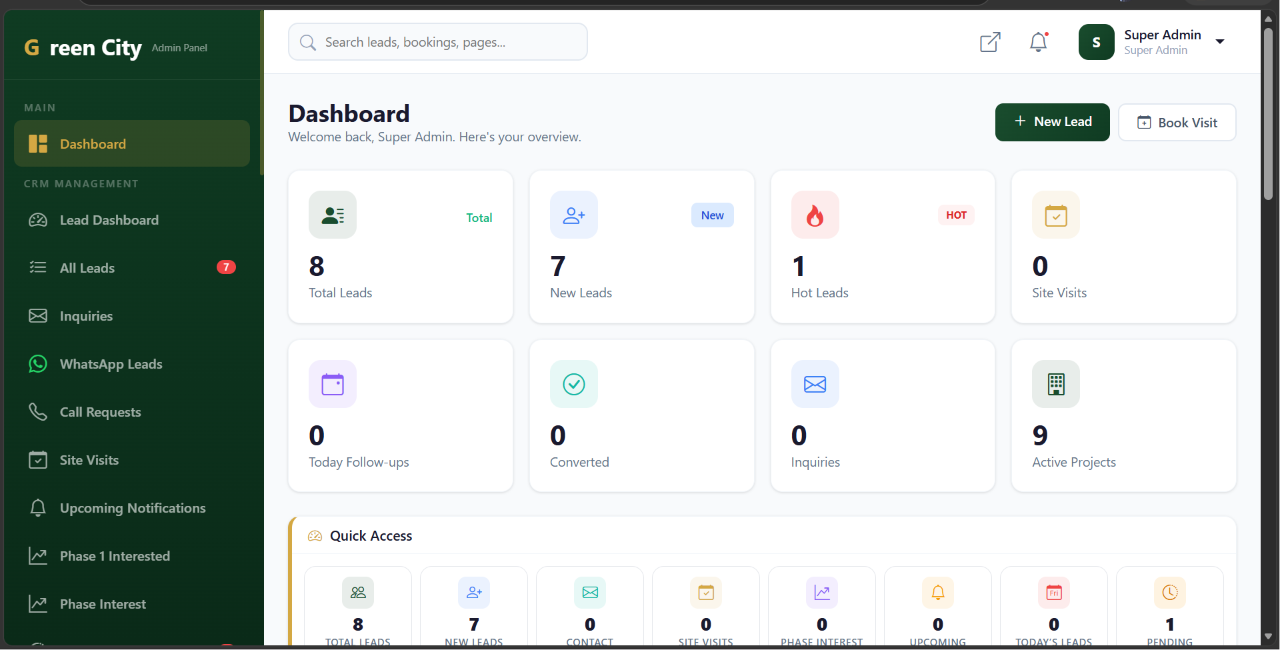Open Dashboard in the sidebar
The height and width of the screenshot is (650, 1280).
132,143
